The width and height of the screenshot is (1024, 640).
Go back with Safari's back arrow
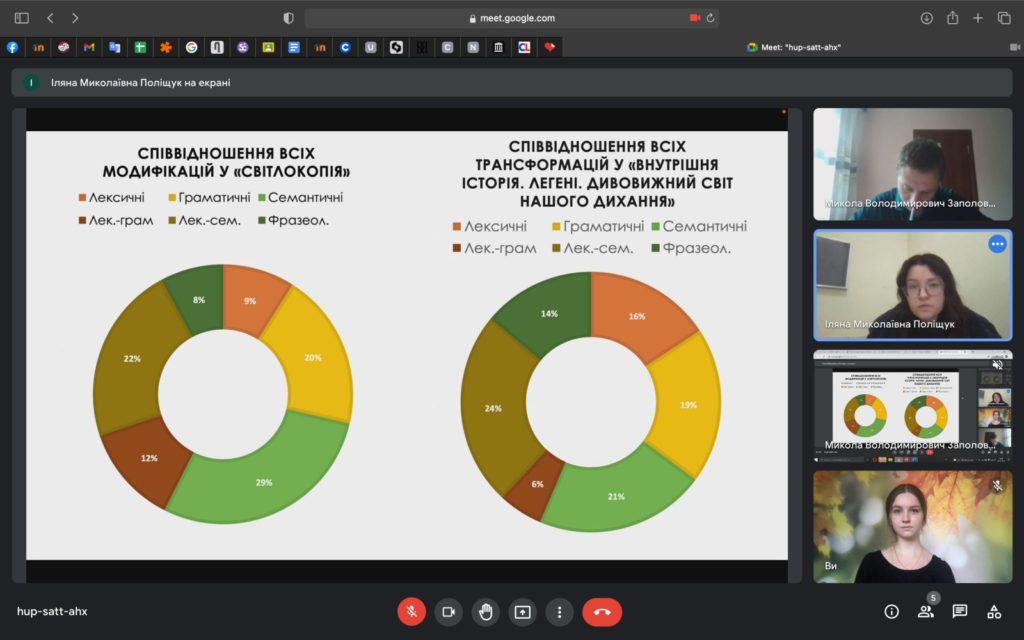(x=51, y=18)
